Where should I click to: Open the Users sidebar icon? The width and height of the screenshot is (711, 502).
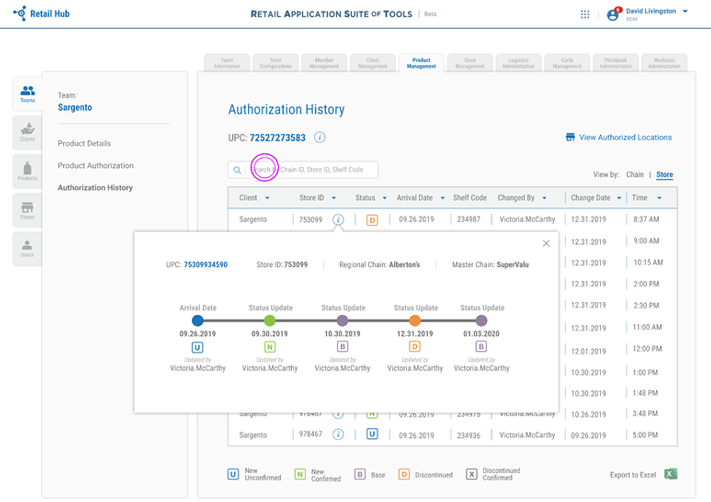[27, 249]
